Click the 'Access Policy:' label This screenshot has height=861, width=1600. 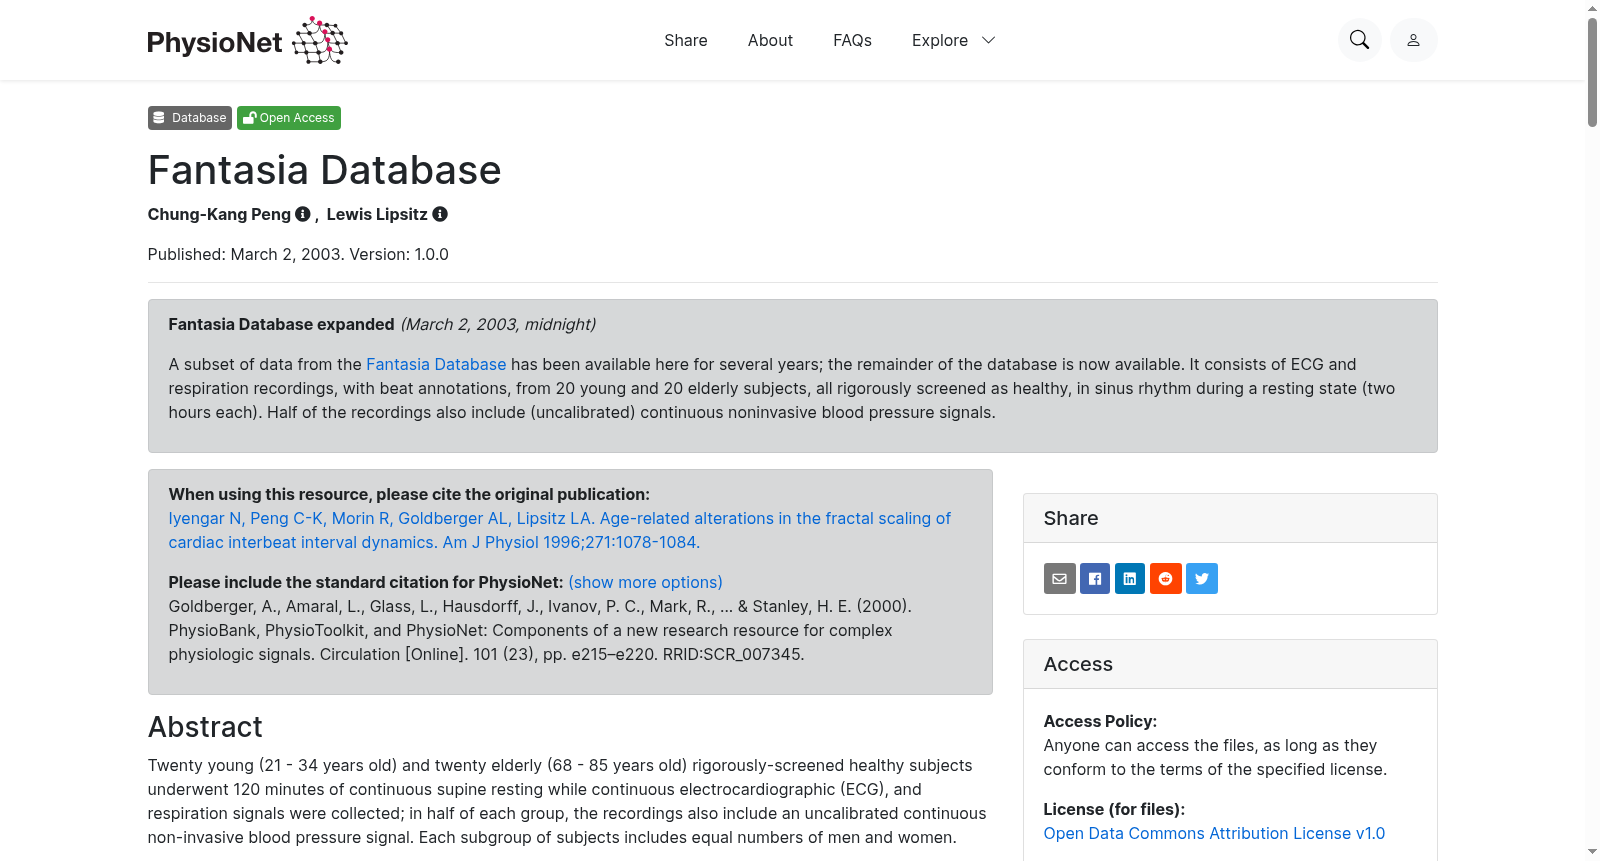point(1100,721)
